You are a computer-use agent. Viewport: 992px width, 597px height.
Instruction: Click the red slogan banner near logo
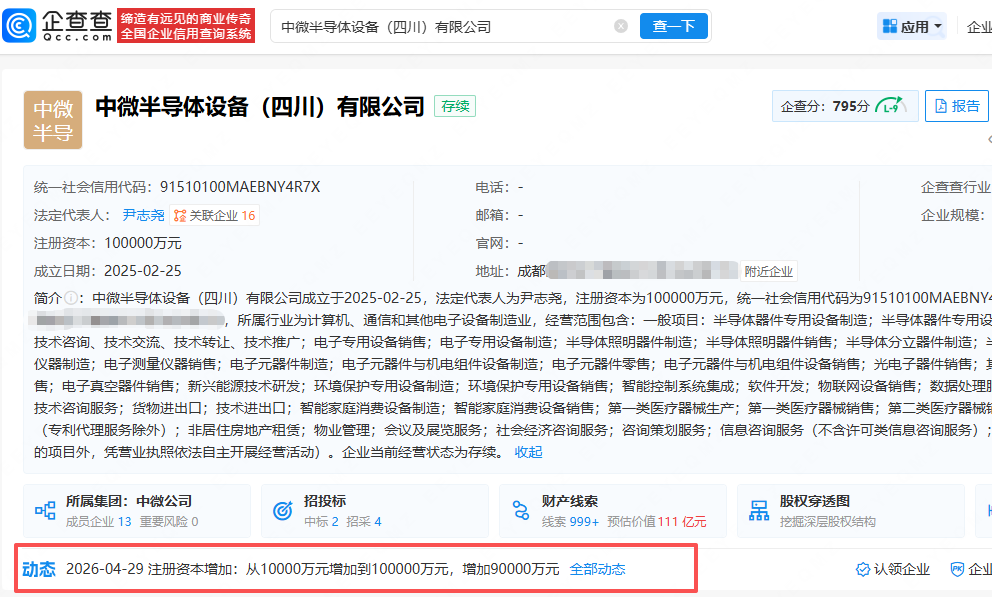pos(186,26)
